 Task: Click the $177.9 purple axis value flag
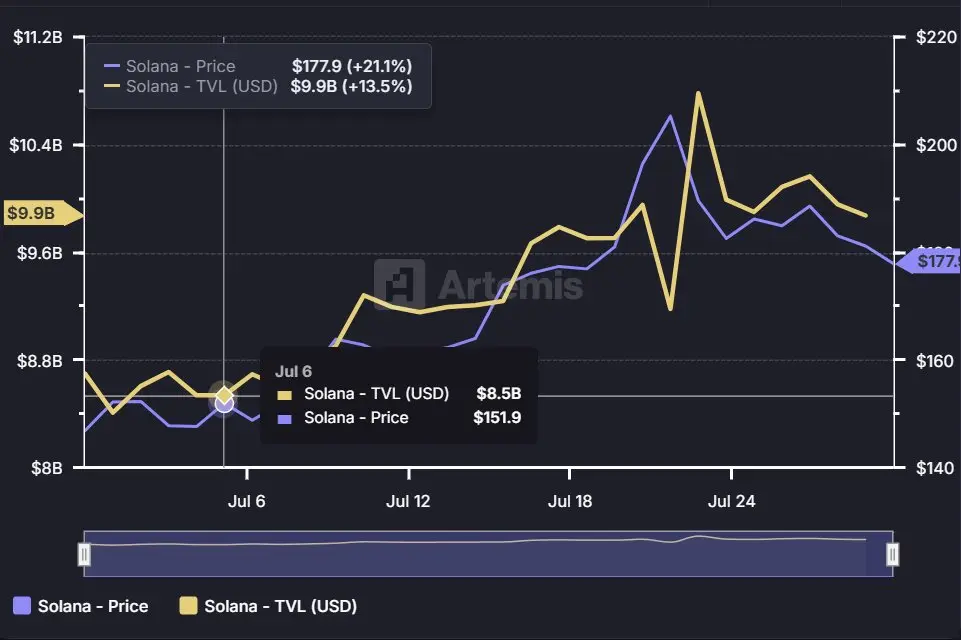[x=929, y=262]
